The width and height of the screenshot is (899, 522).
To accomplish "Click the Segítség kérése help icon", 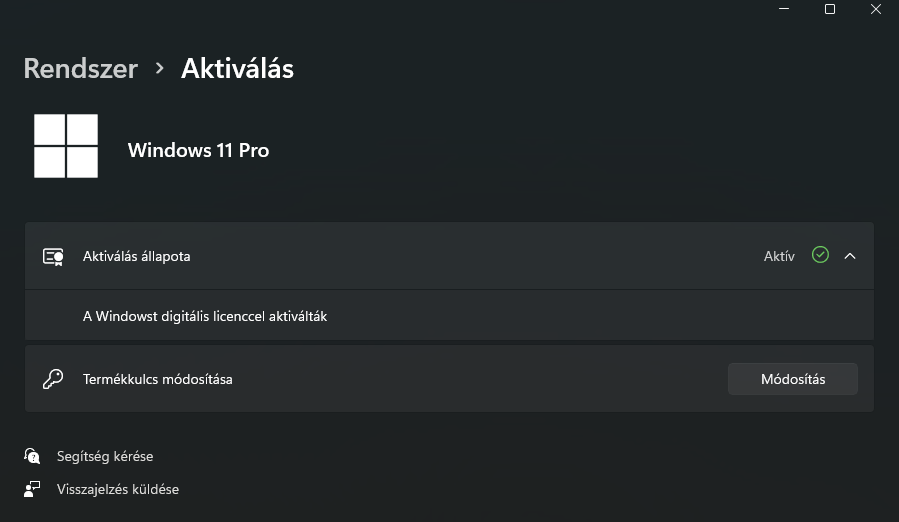I will [33, 456].
